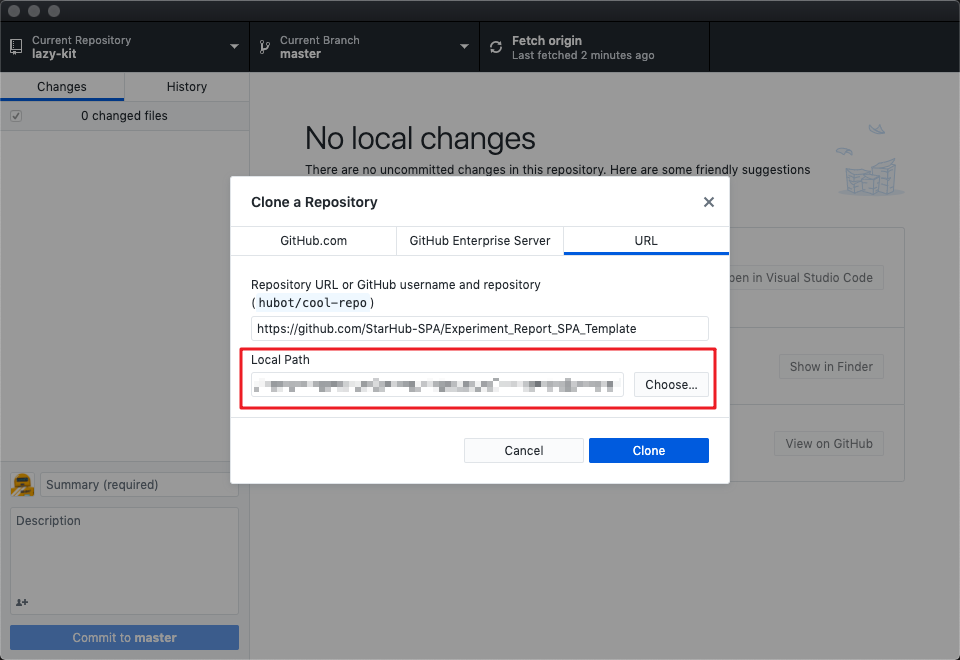Expand the Current Repository dropdown
This screenshot has height=660, width=960.
click(234, 47)
